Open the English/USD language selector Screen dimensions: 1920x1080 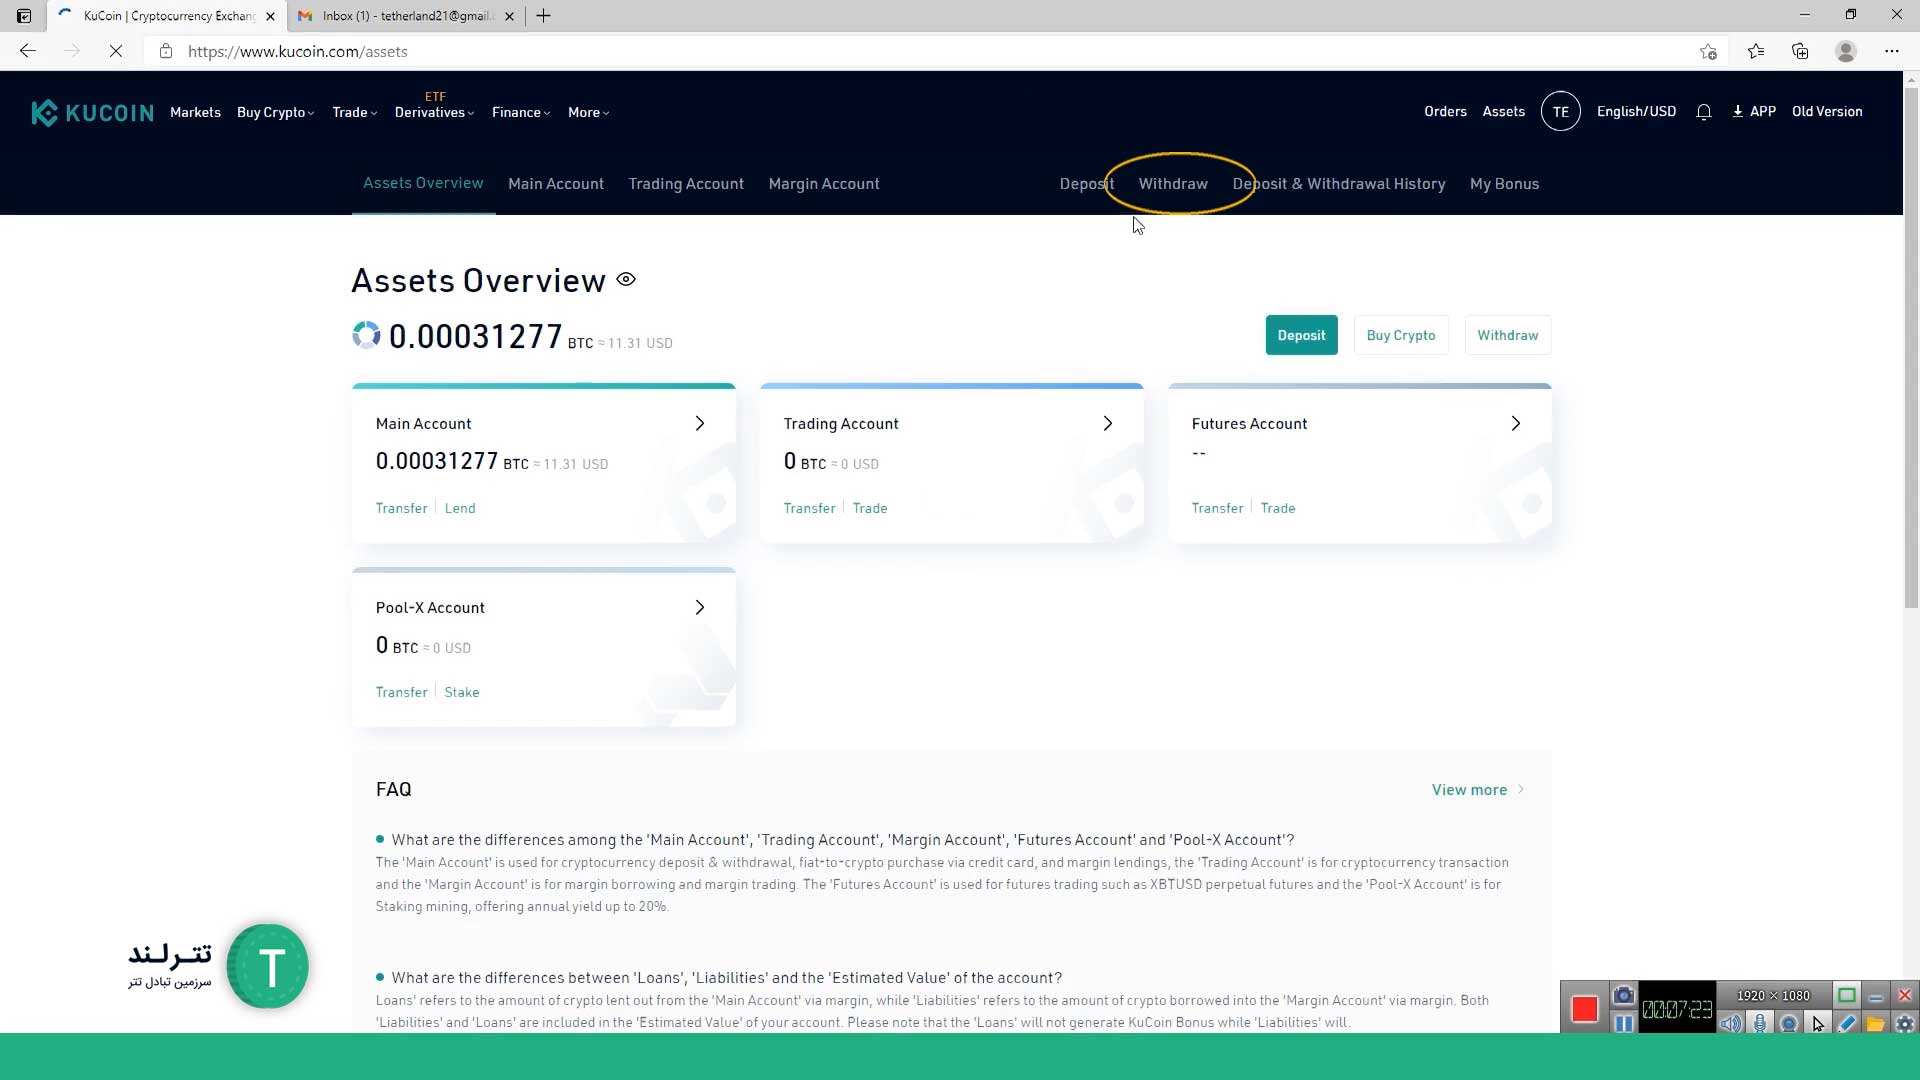(x=1636, y=112)
